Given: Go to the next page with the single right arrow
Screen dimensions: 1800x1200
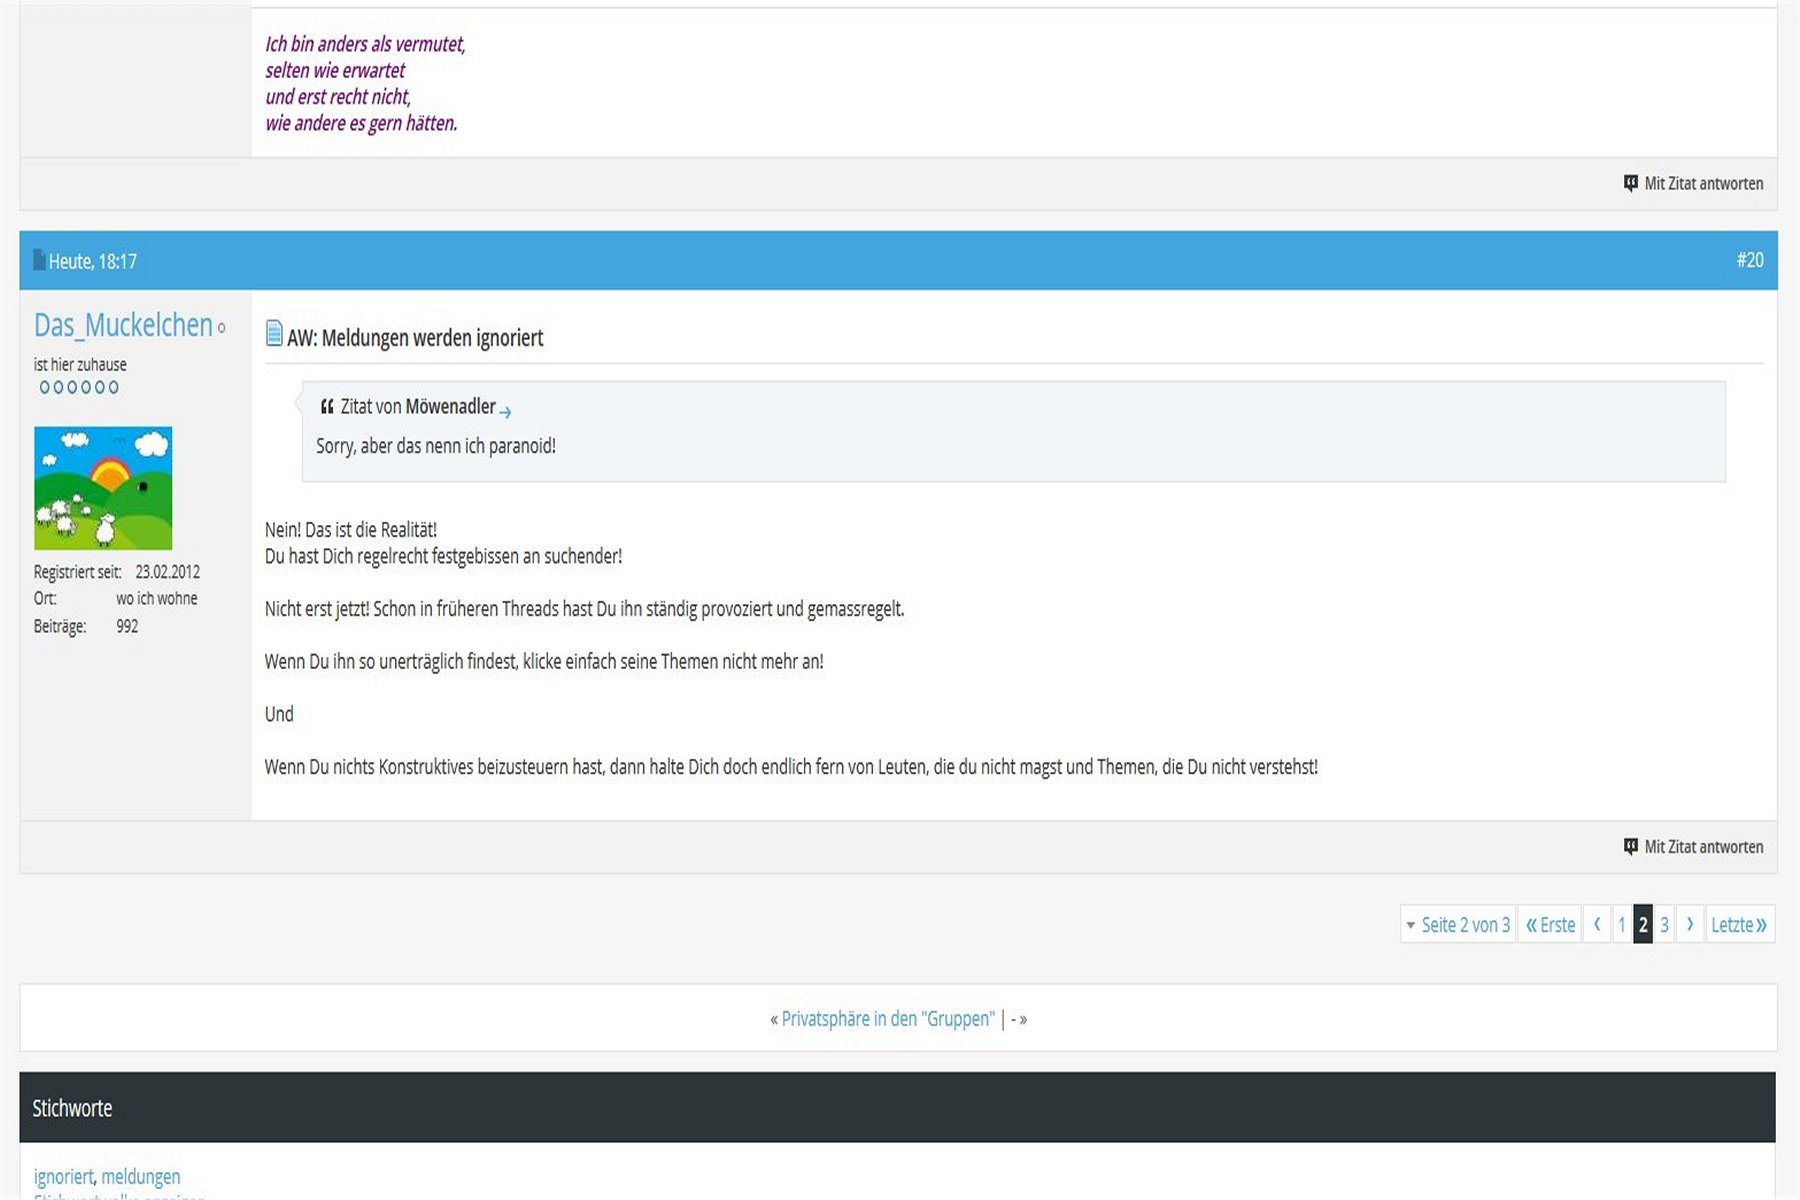Looking at the screenshot, I should pos(1690,924).
